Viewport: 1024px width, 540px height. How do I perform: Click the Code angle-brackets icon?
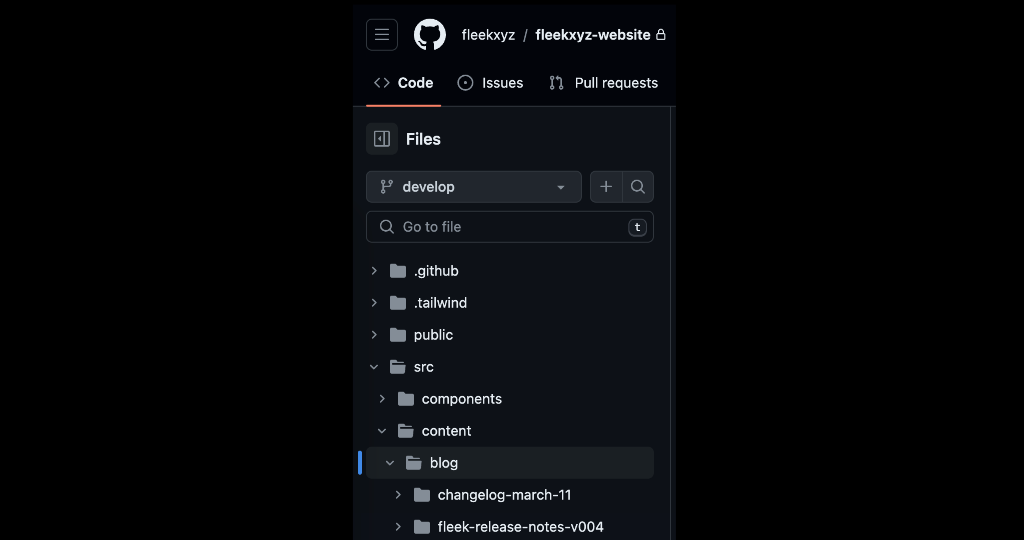point(381,83)
